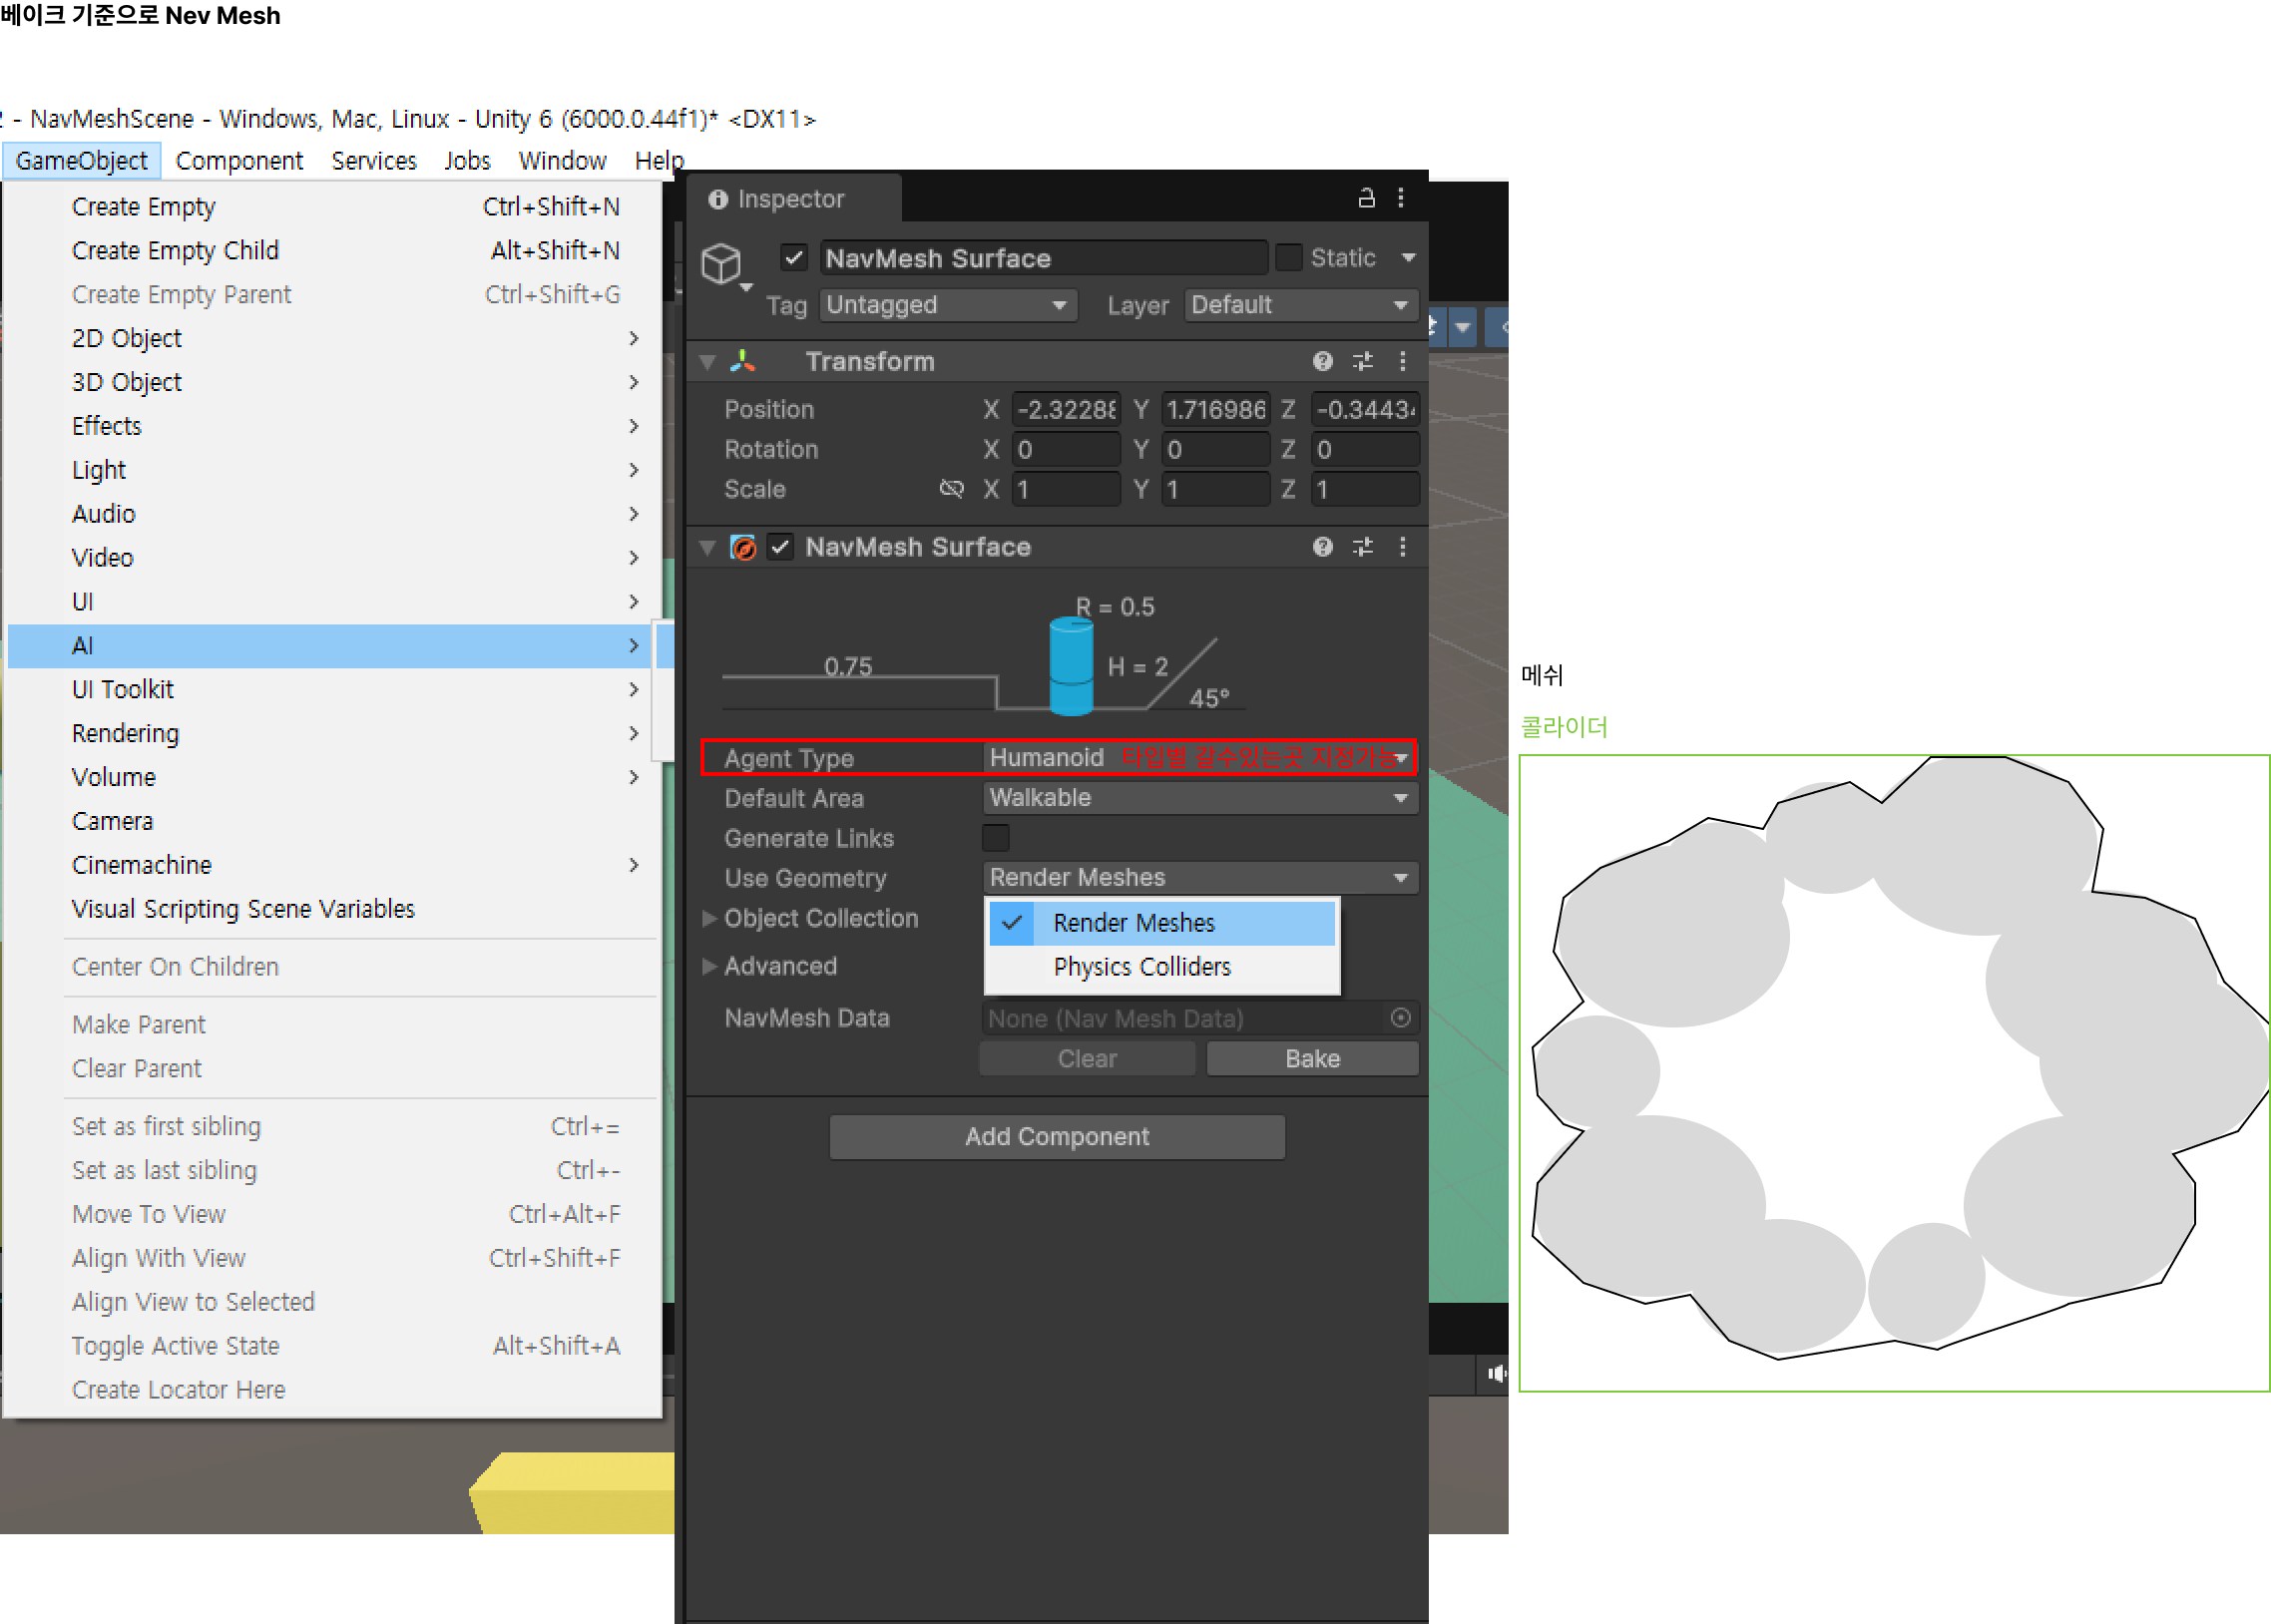Open the Default Area Walkable dropdown
Image resolution: width=2271 pixels, height=1624 pixels.
click(x=1198, y=798)
